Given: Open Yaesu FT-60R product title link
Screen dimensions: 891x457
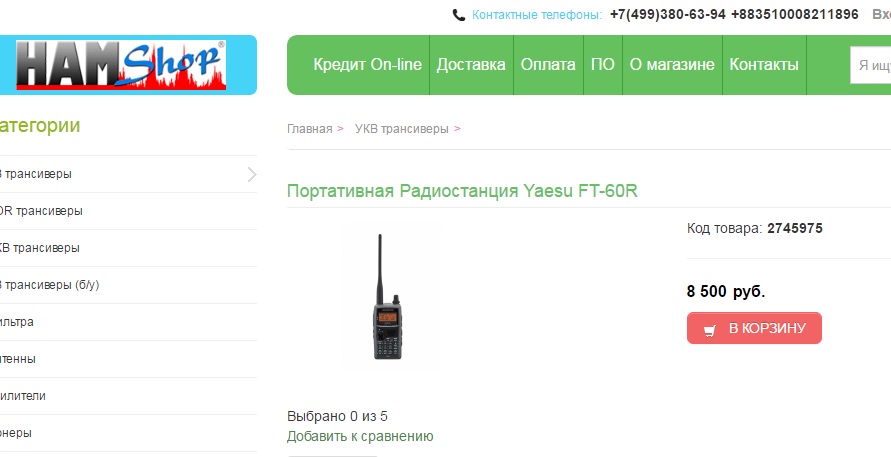Looking at the screenshot, I should (462, 190).
